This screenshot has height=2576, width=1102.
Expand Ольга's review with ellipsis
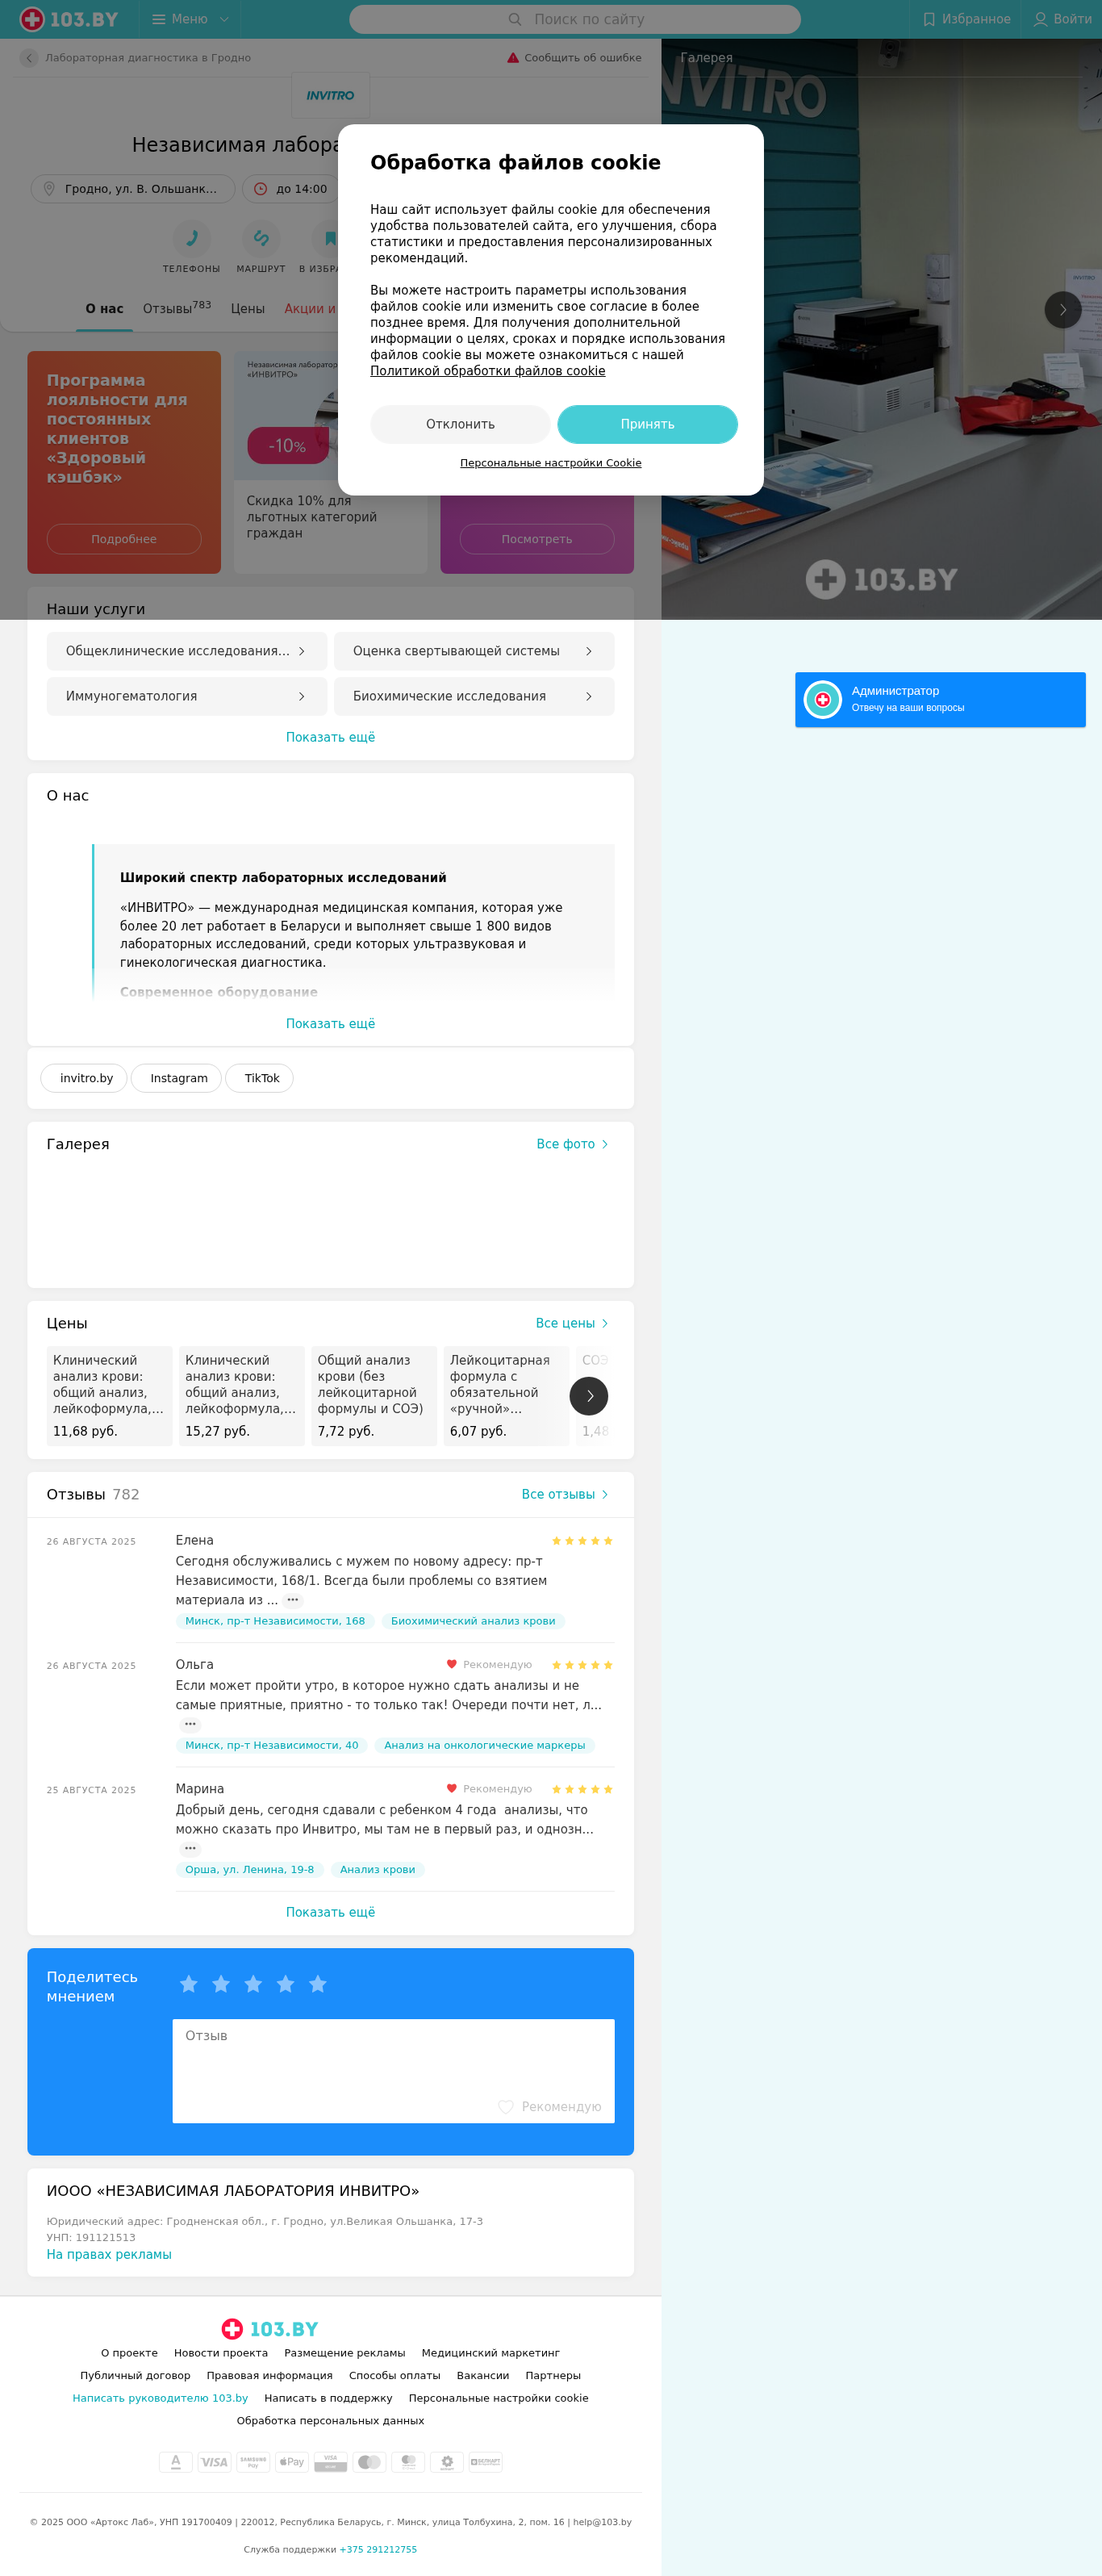coord(190,1724)
